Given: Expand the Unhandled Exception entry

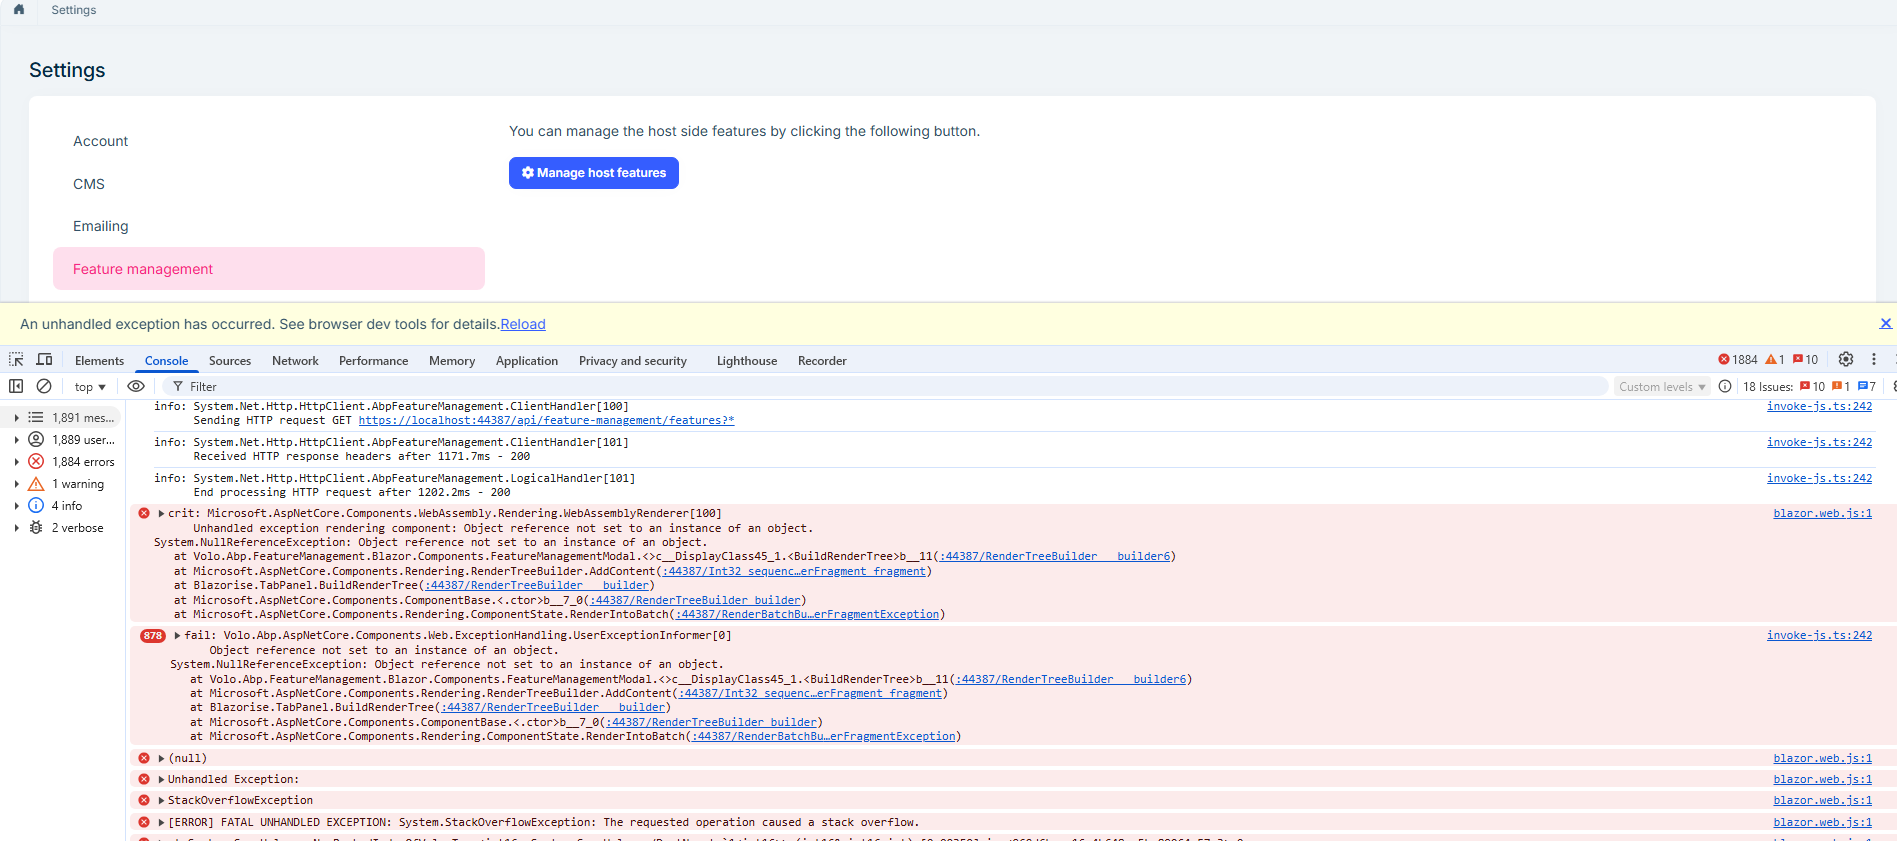Looking at the screenshot, I should (161, 779).
